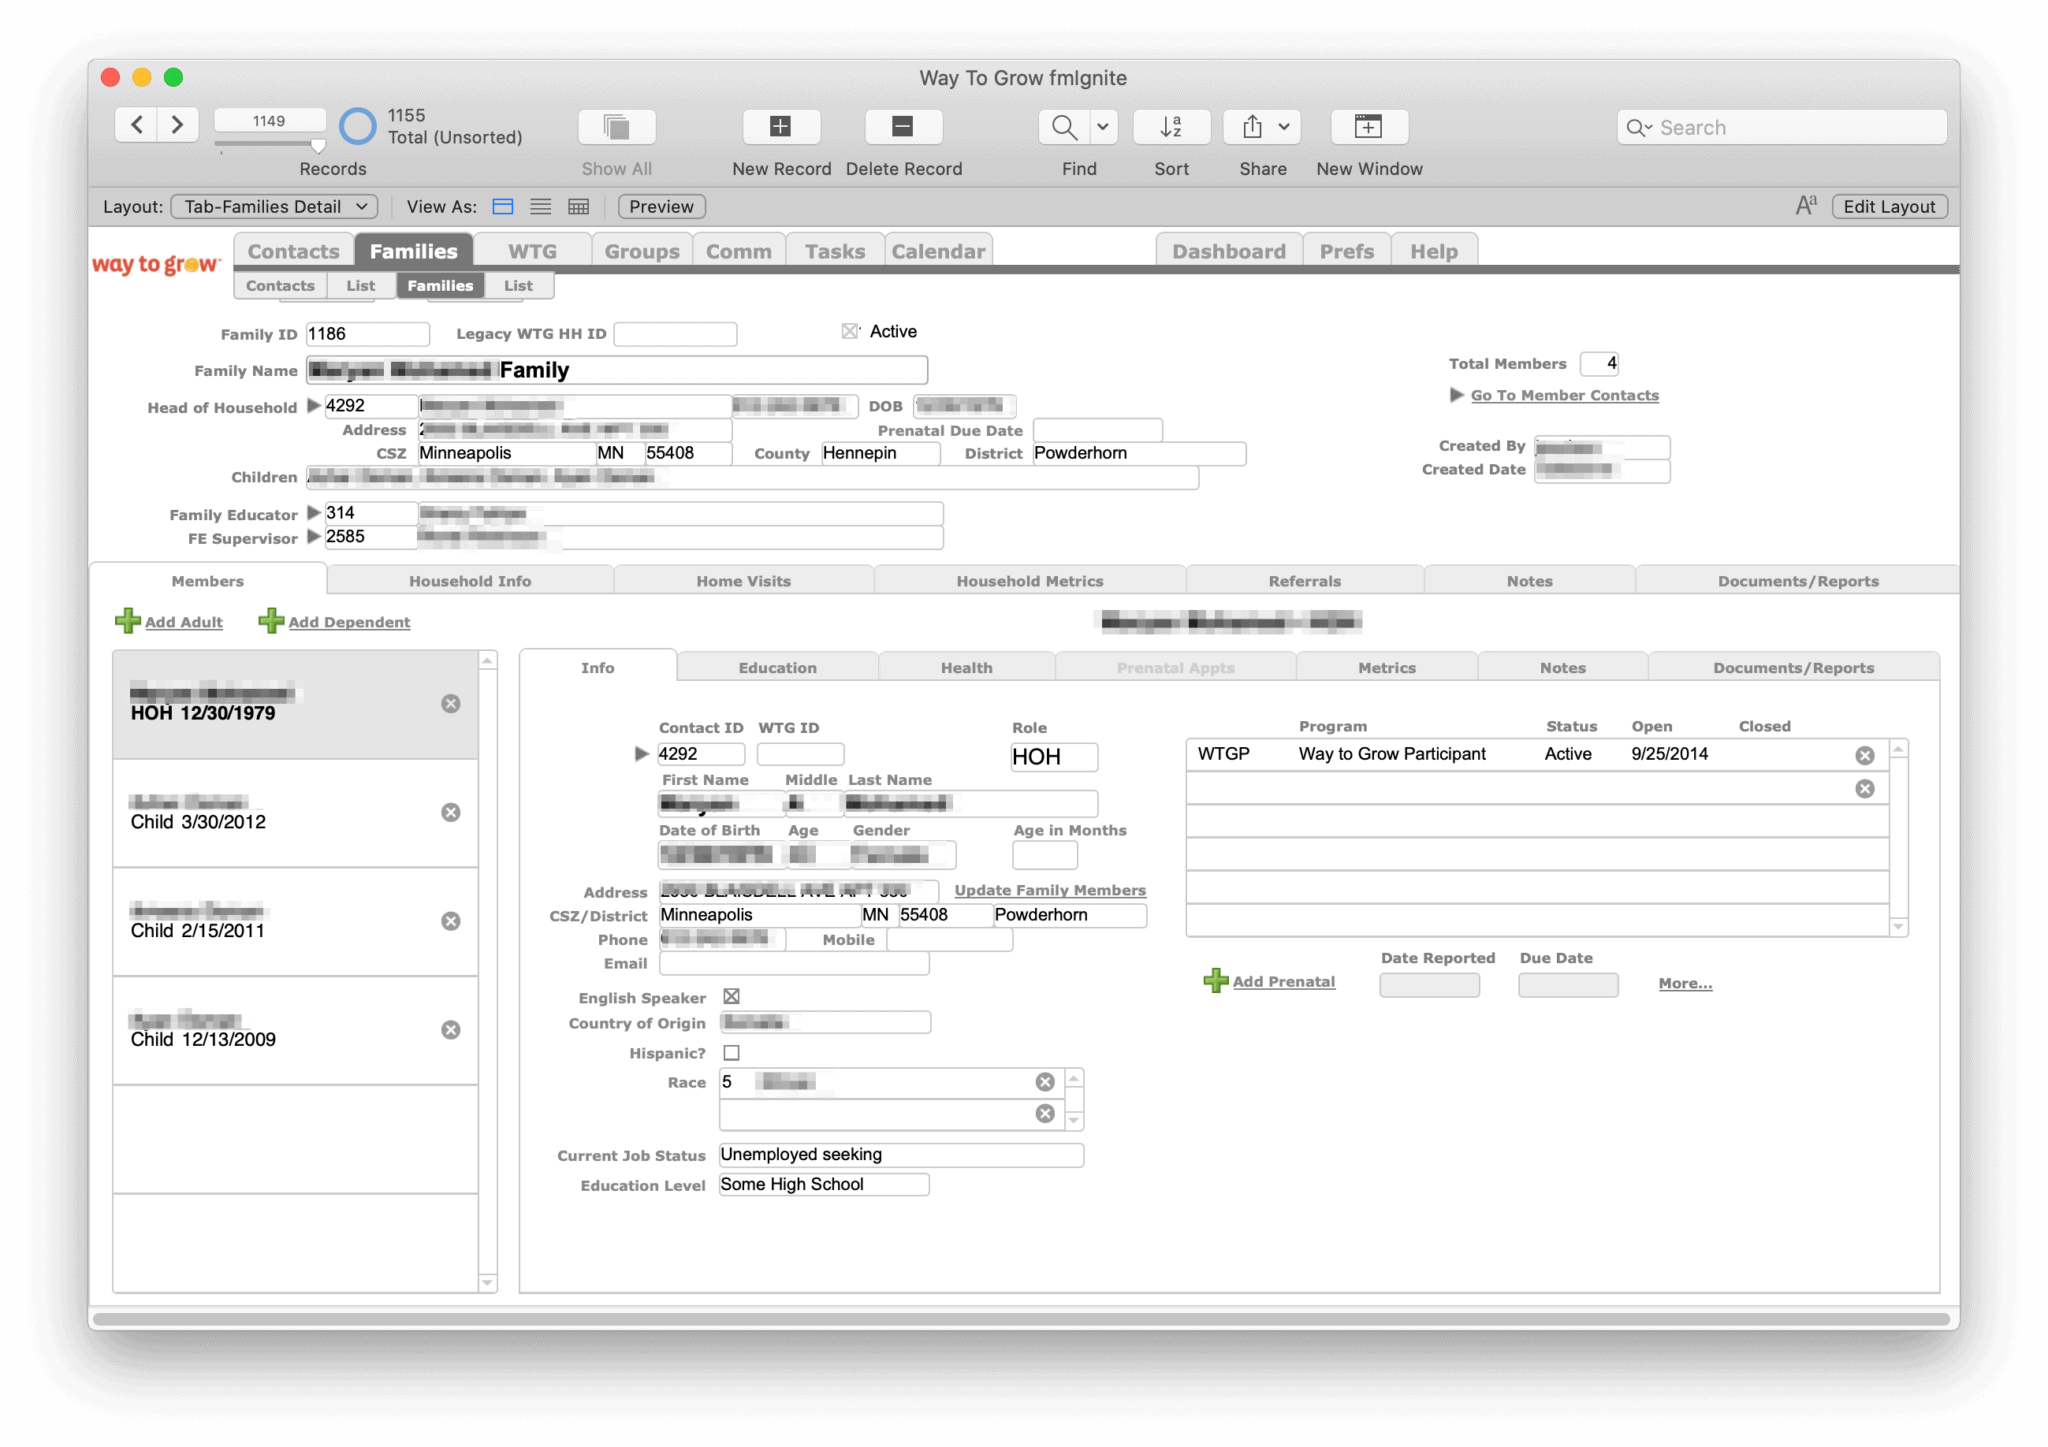Click the Edit Layout button
The image size is (2048, 1447).
(1888, 207)
